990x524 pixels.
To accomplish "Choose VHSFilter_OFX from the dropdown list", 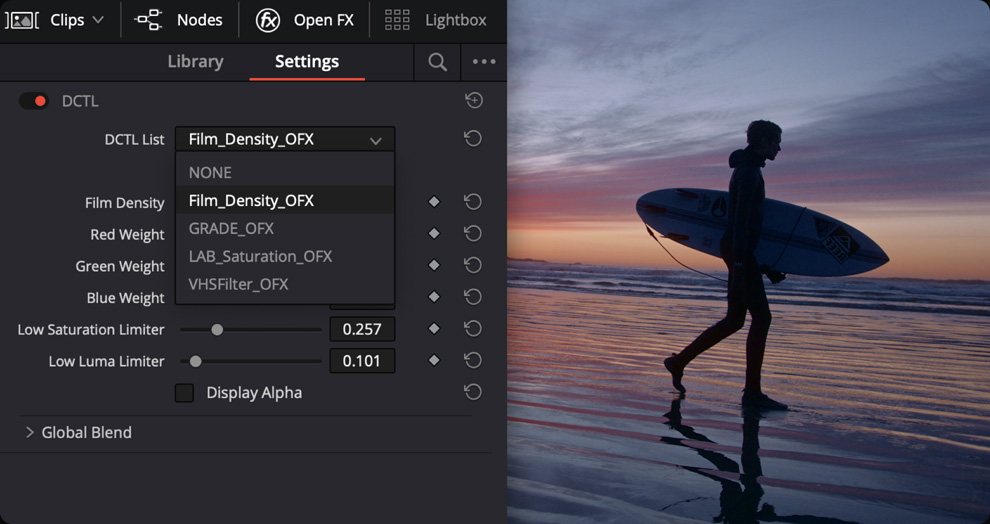I will tap(238, 284).
